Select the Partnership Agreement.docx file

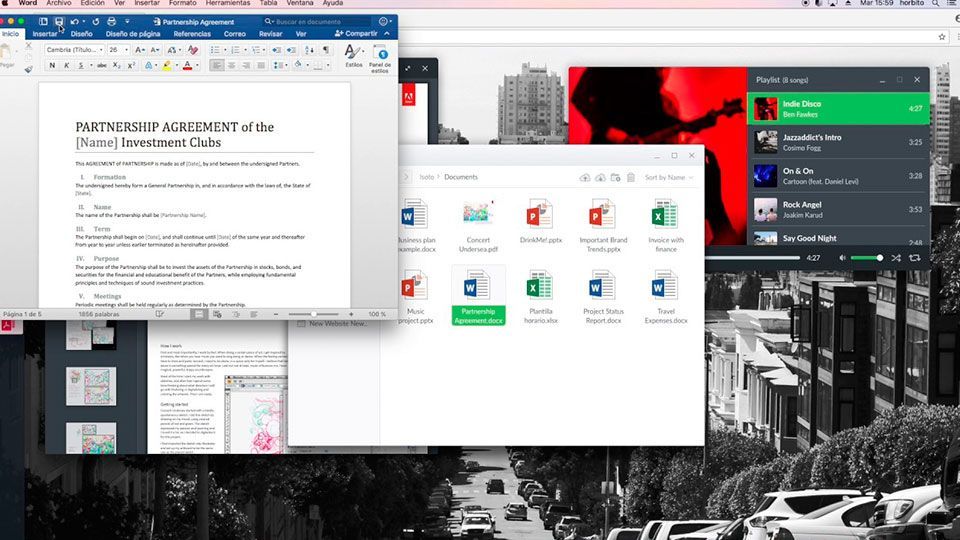[x=478, y=296]
